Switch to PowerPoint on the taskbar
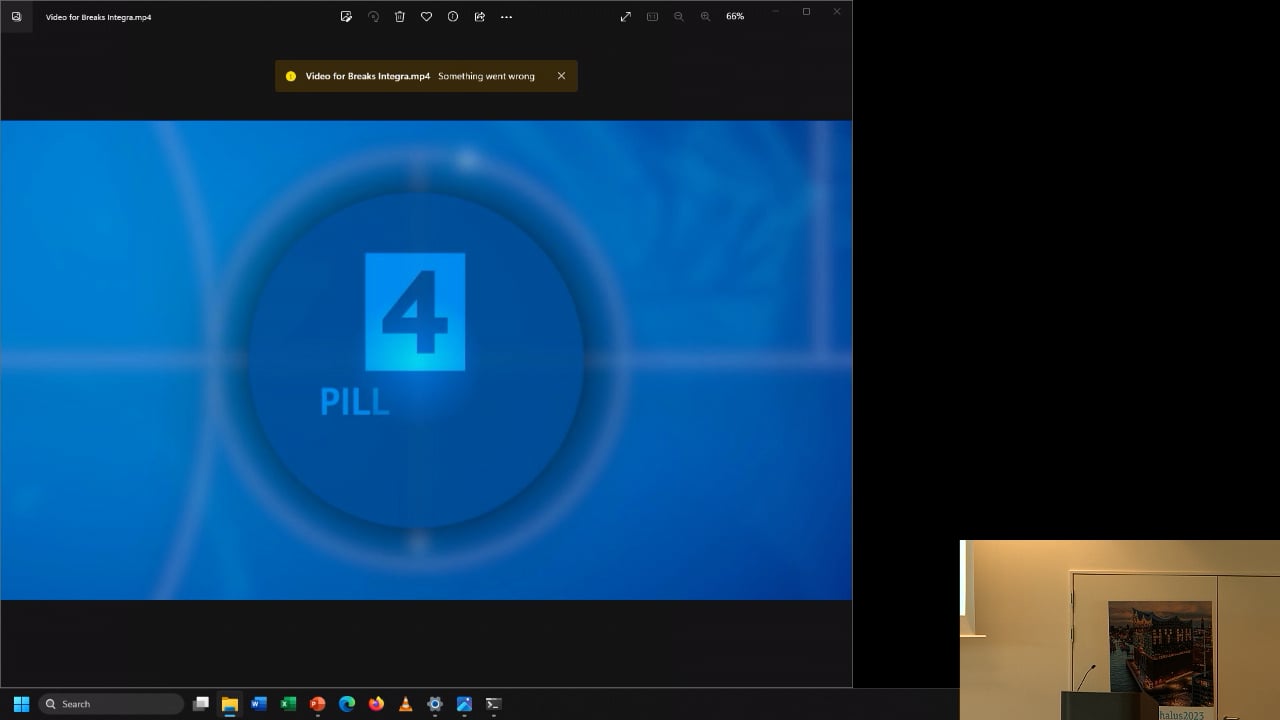Screen dimensions: 1280x720 click(318, 704)
